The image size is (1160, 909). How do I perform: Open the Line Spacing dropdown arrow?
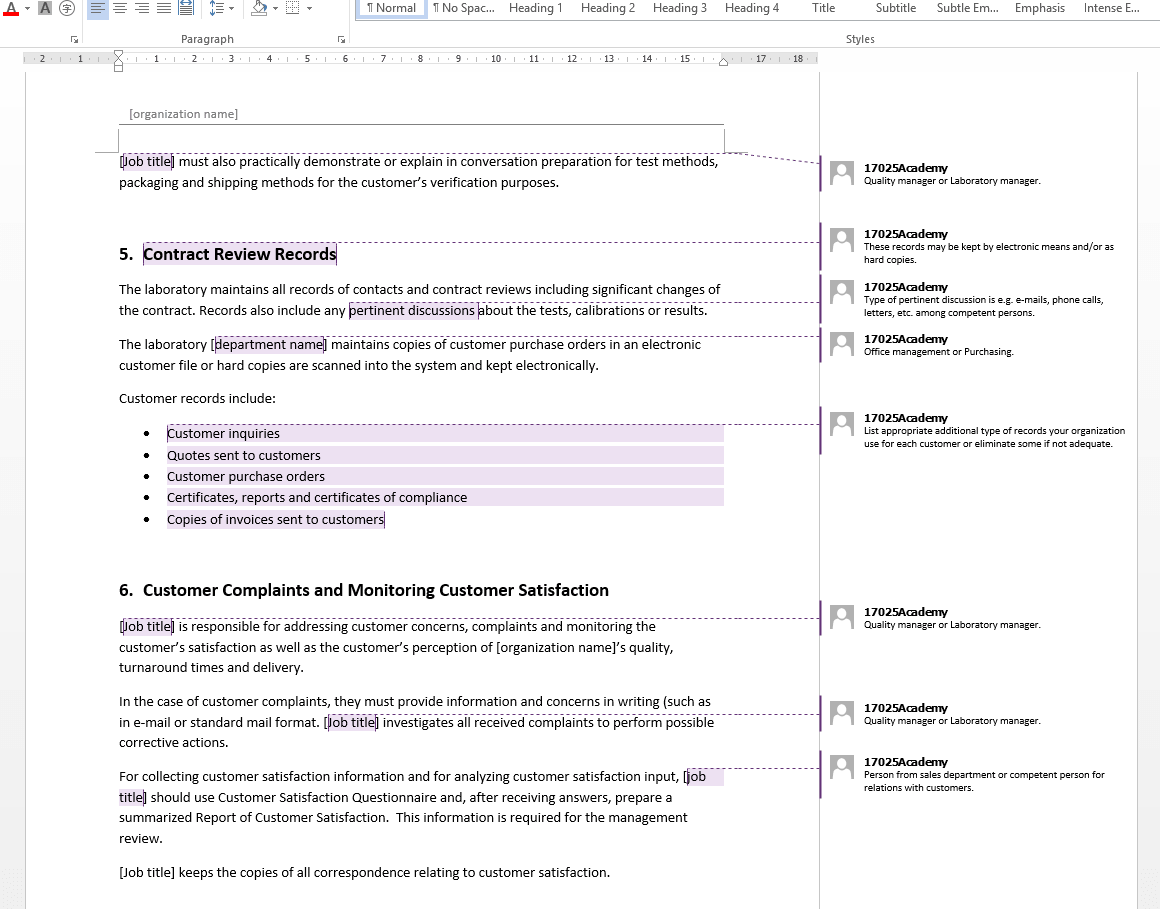(x=229, y=9)
